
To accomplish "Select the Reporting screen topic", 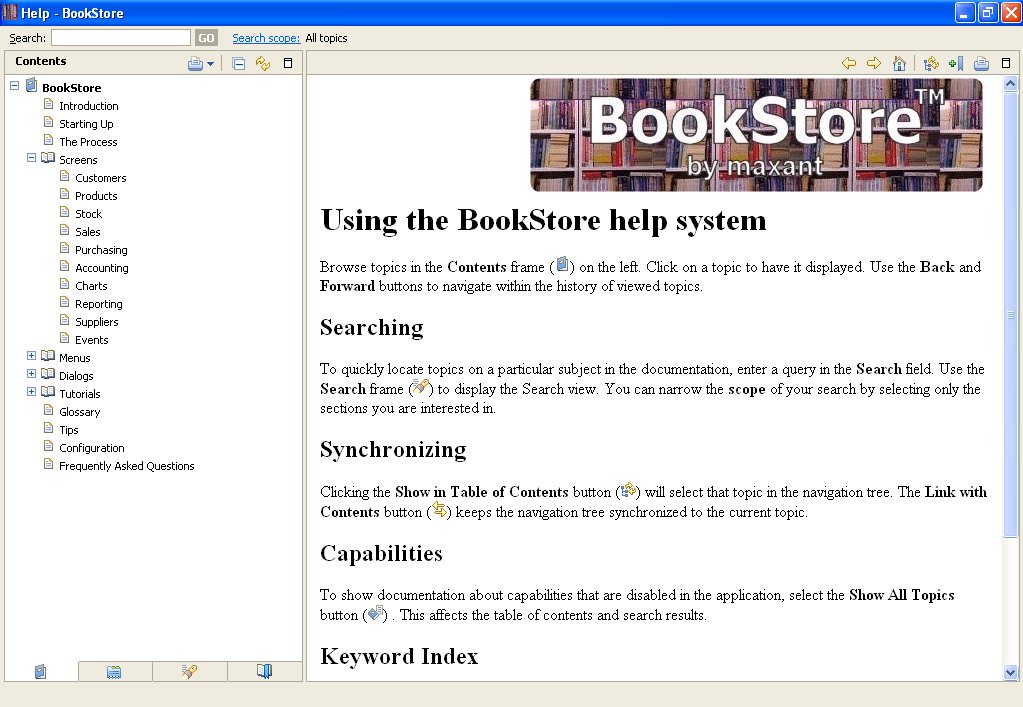I will [99, 304].
